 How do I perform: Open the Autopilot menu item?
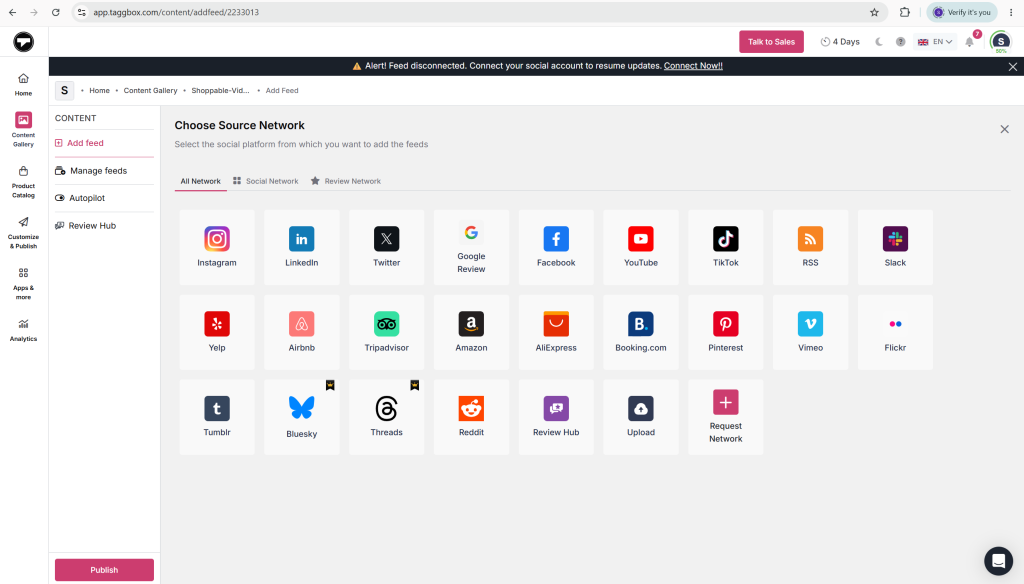[104, 198]
